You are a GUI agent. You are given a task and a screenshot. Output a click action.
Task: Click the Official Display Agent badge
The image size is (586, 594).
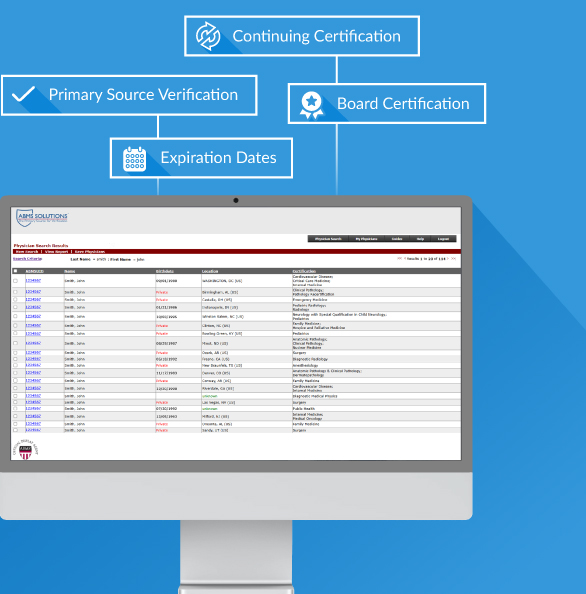(x=25, y=450)
